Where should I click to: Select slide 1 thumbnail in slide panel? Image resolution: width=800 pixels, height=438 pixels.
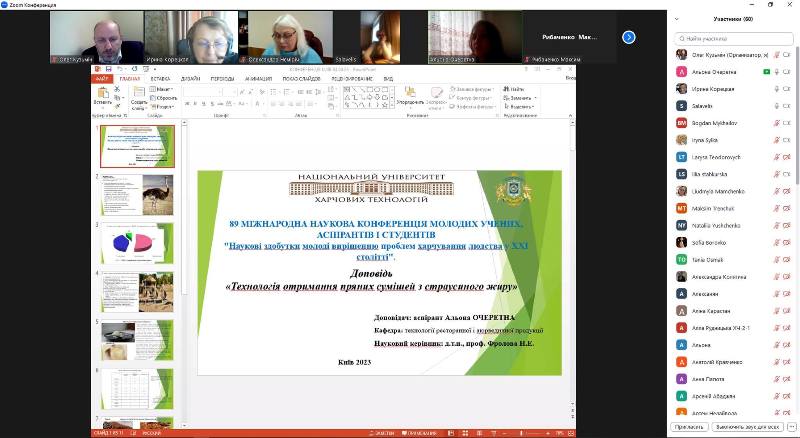click(x=137, y=147)
